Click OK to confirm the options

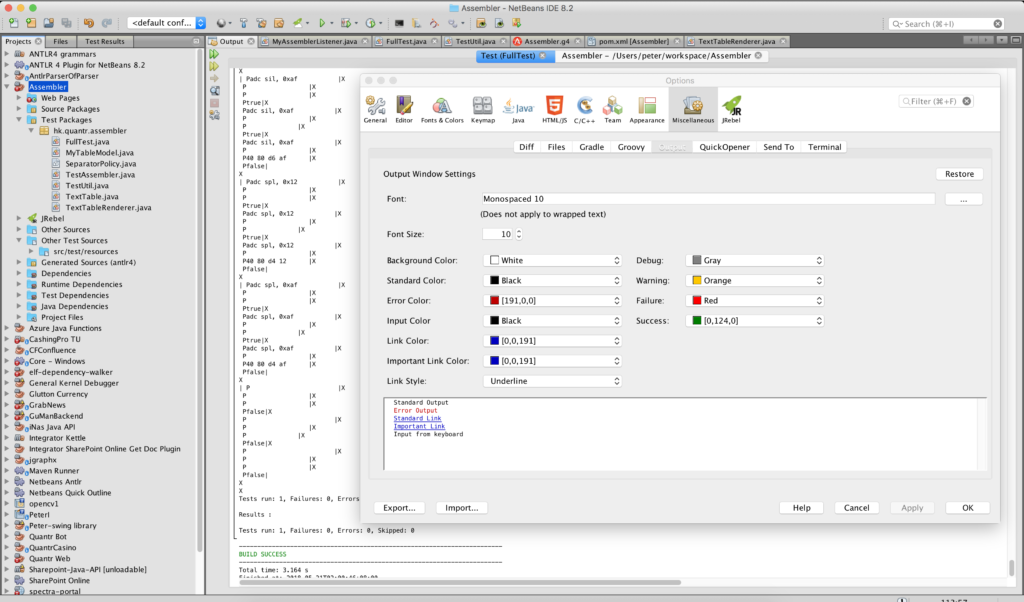[968, 508]
